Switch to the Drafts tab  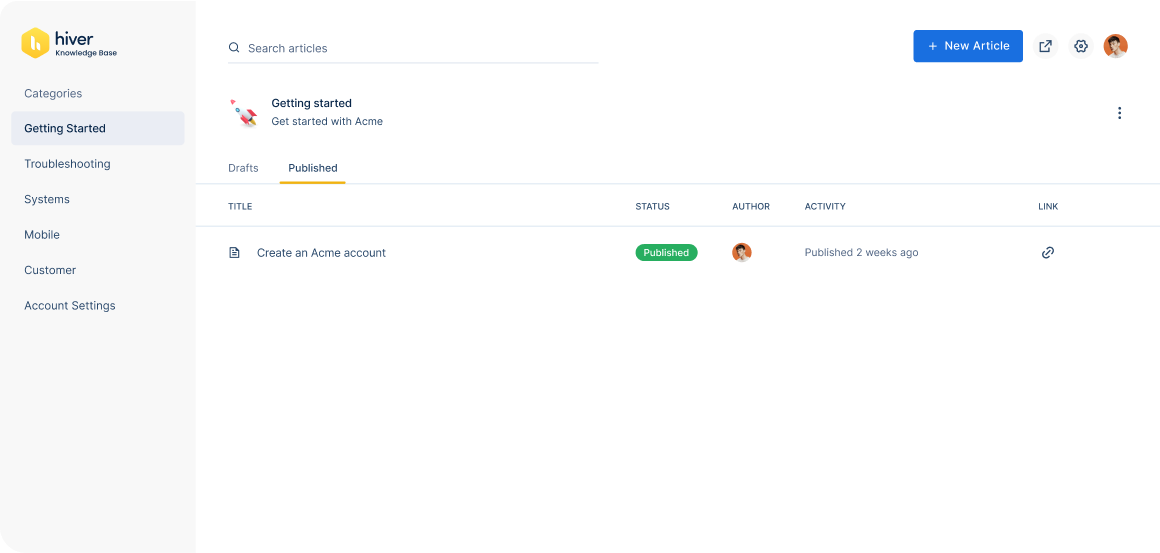pyautogui.click(x=243, y=168)
